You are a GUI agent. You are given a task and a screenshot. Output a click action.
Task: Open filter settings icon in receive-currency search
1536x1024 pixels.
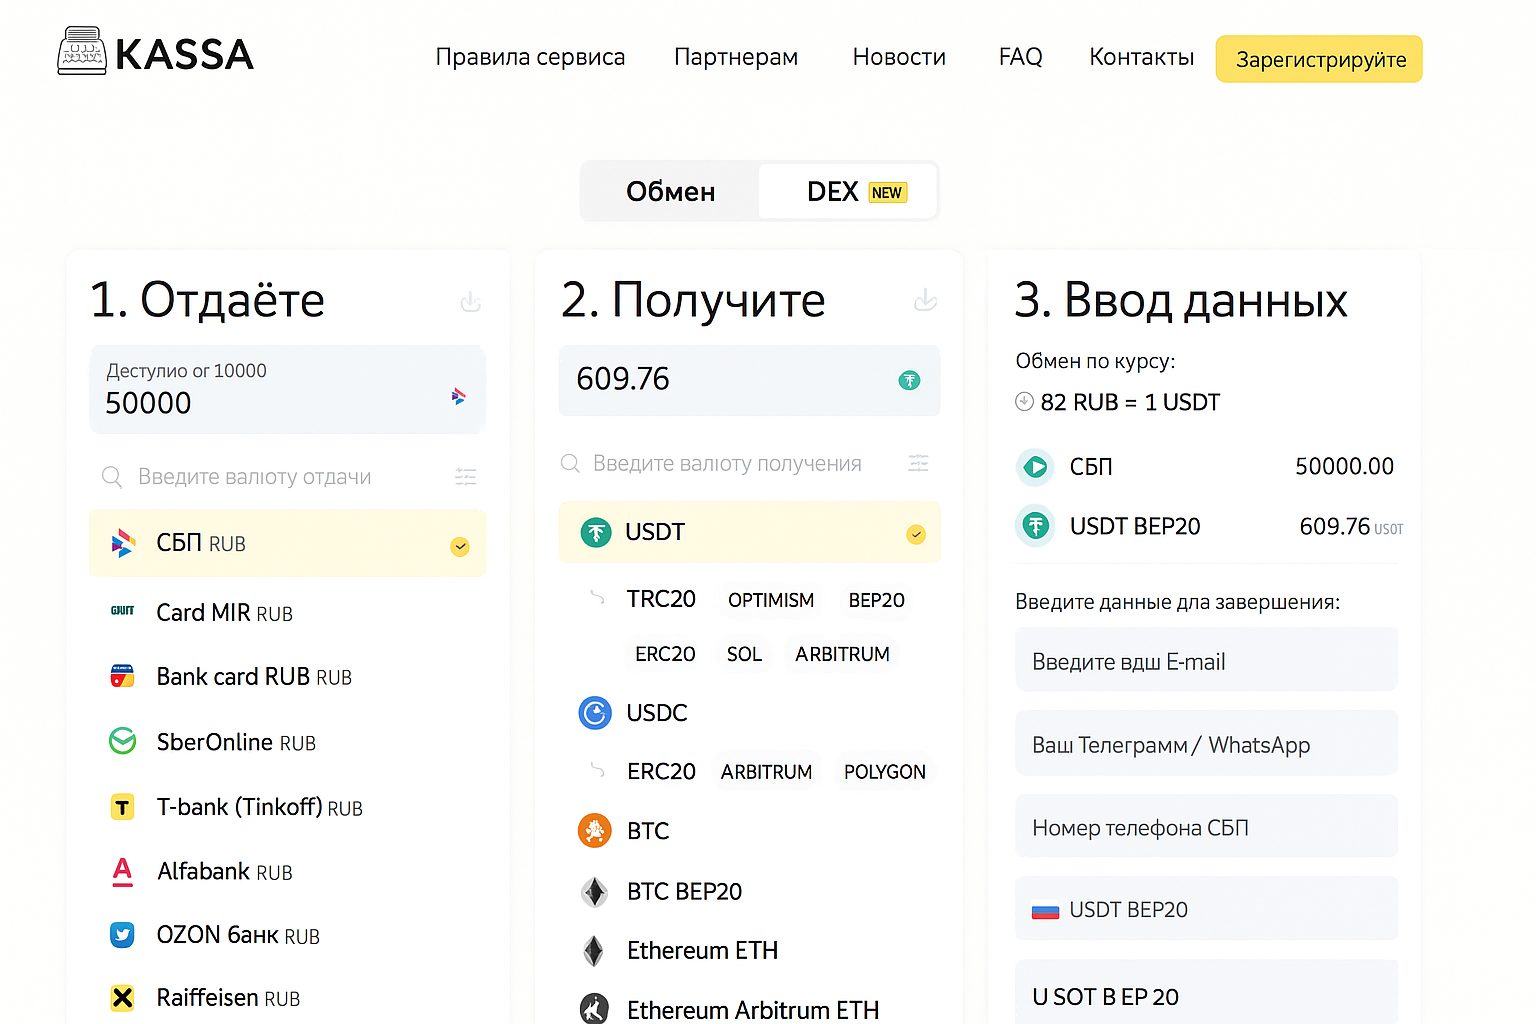point(918,463)
